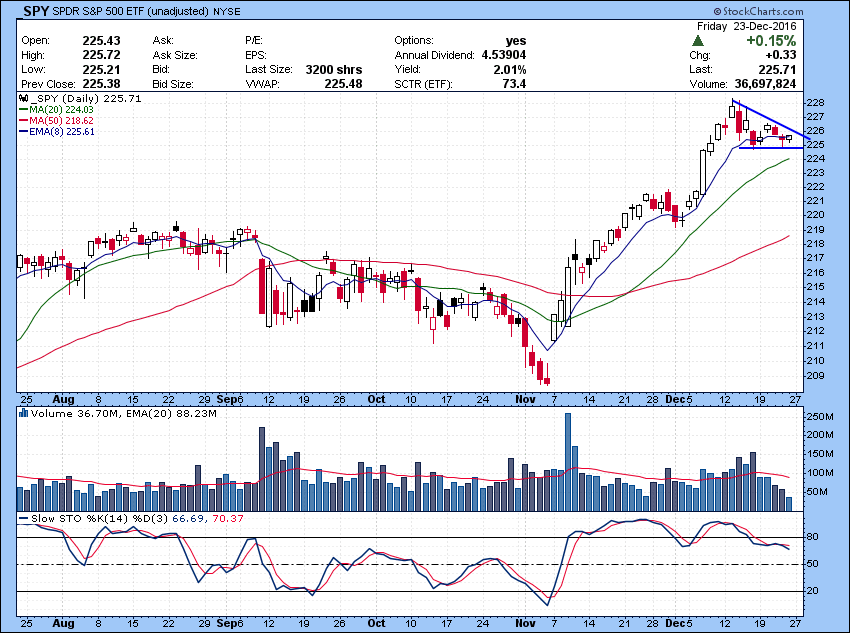This screenshot has height=633, width=850.
Task: Click the green up-triangle change indicator
Action: [698, 41]
